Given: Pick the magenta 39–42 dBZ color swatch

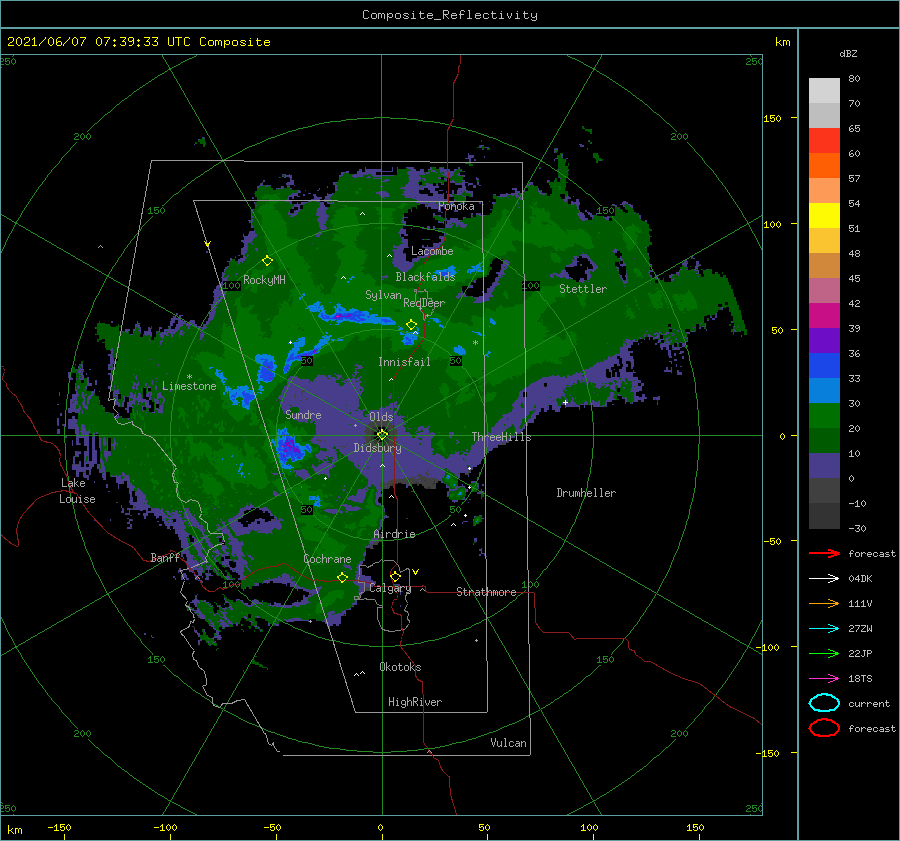Looking at the screenshot, I should tap(824, 316).
